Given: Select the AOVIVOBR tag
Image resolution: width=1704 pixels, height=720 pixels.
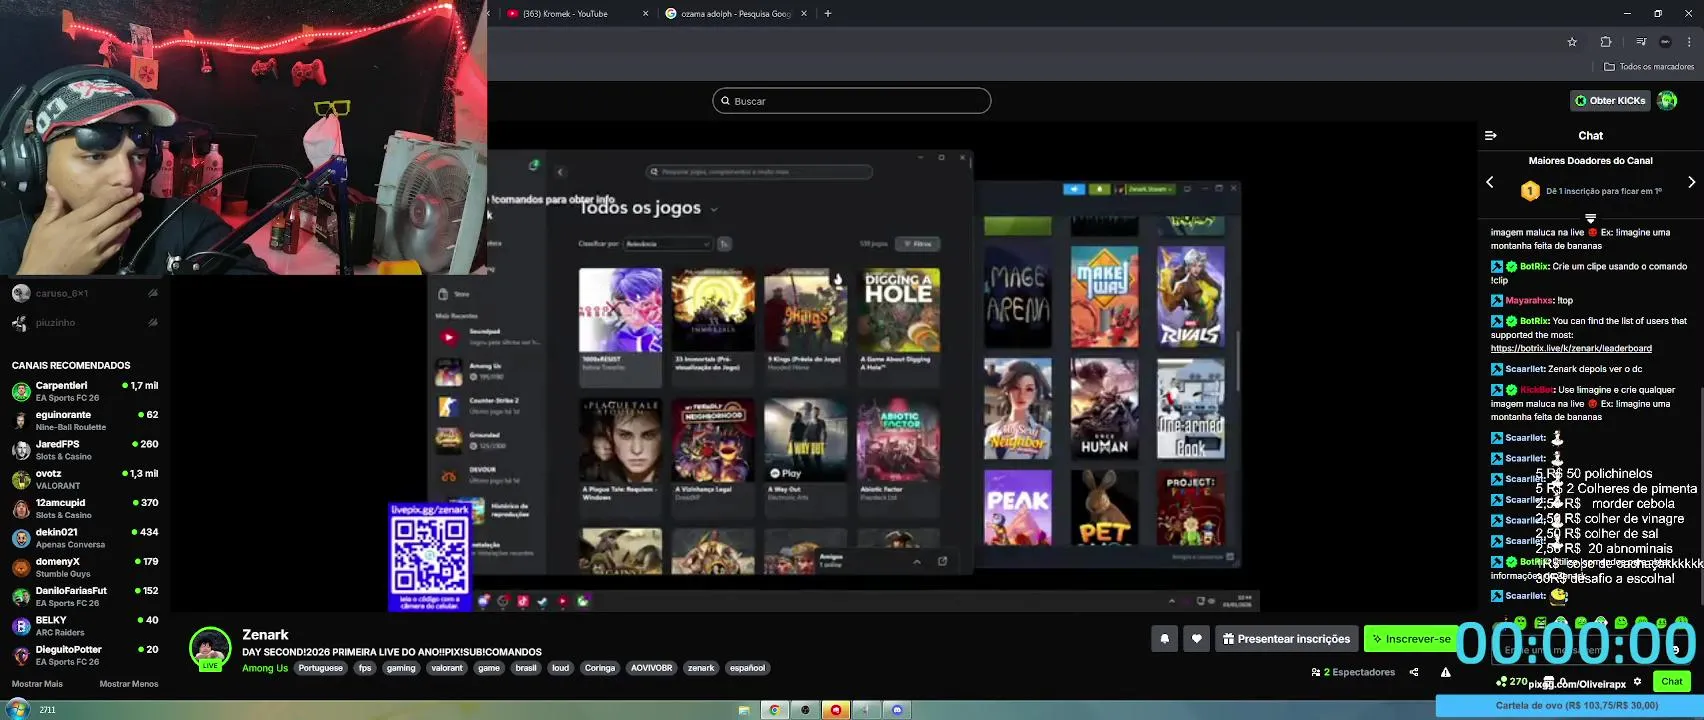Looking at the screenshot, I should pos(651,668).
